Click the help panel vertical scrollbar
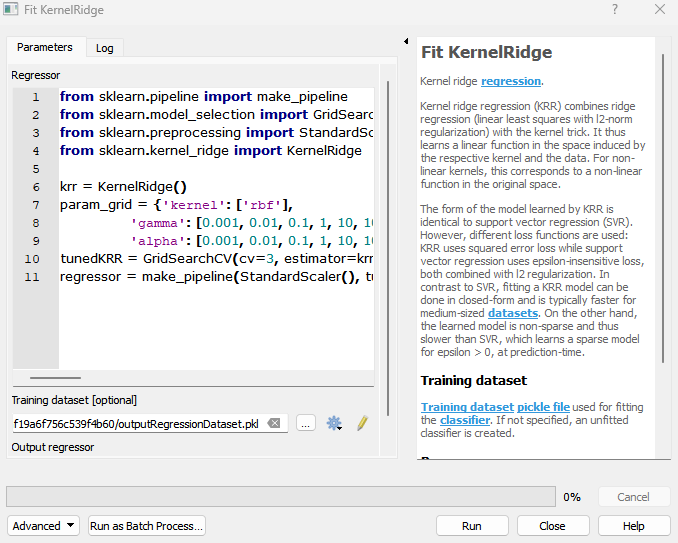This screenshot has width=678, height=543. point(662,208)
